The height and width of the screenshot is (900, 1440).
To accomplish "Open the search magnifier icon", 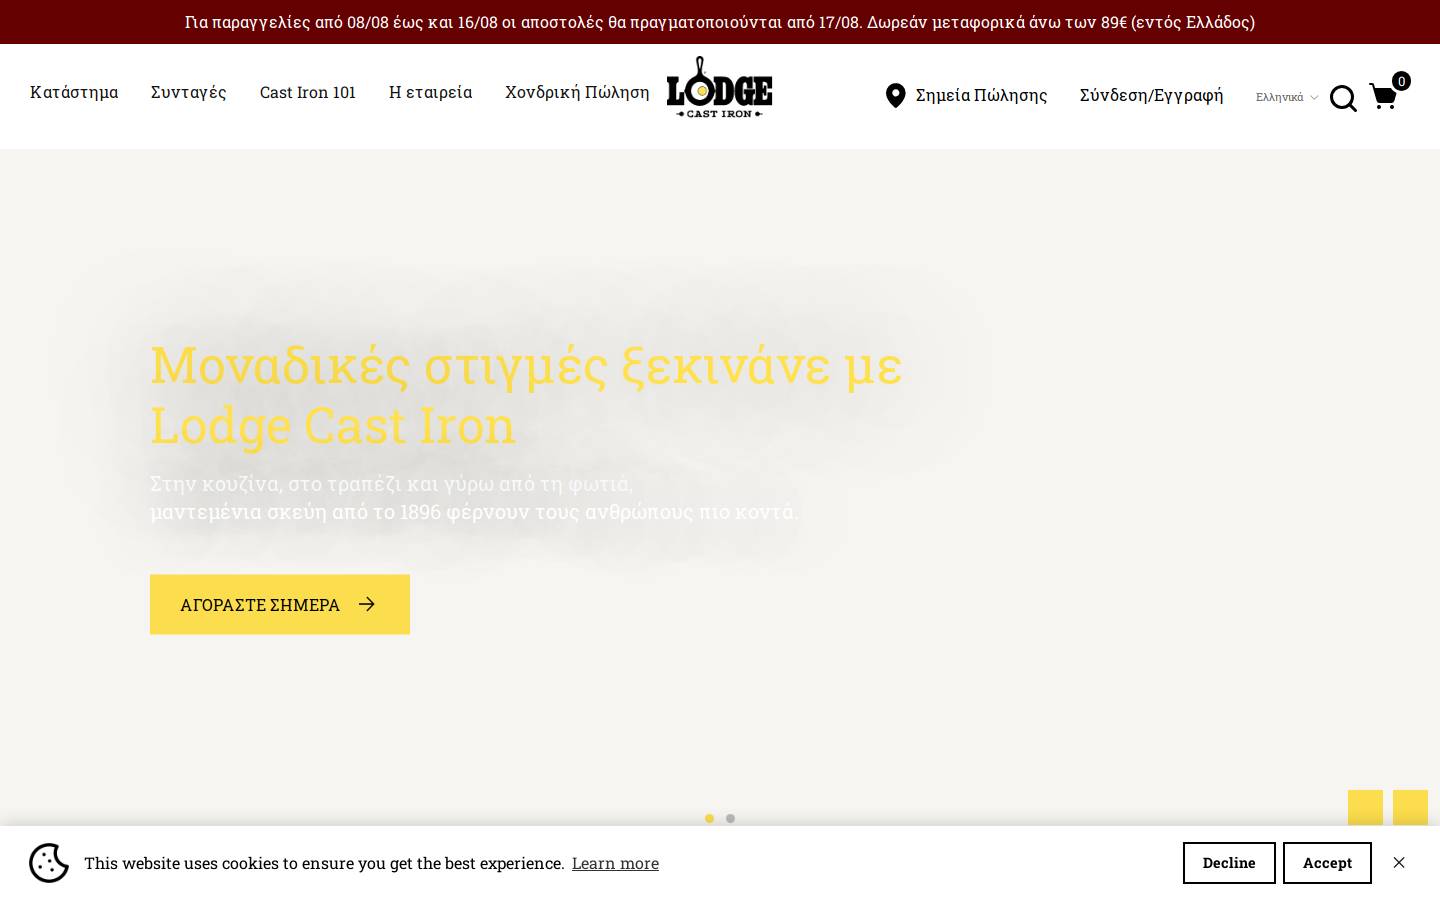I will coord(1343,98).
